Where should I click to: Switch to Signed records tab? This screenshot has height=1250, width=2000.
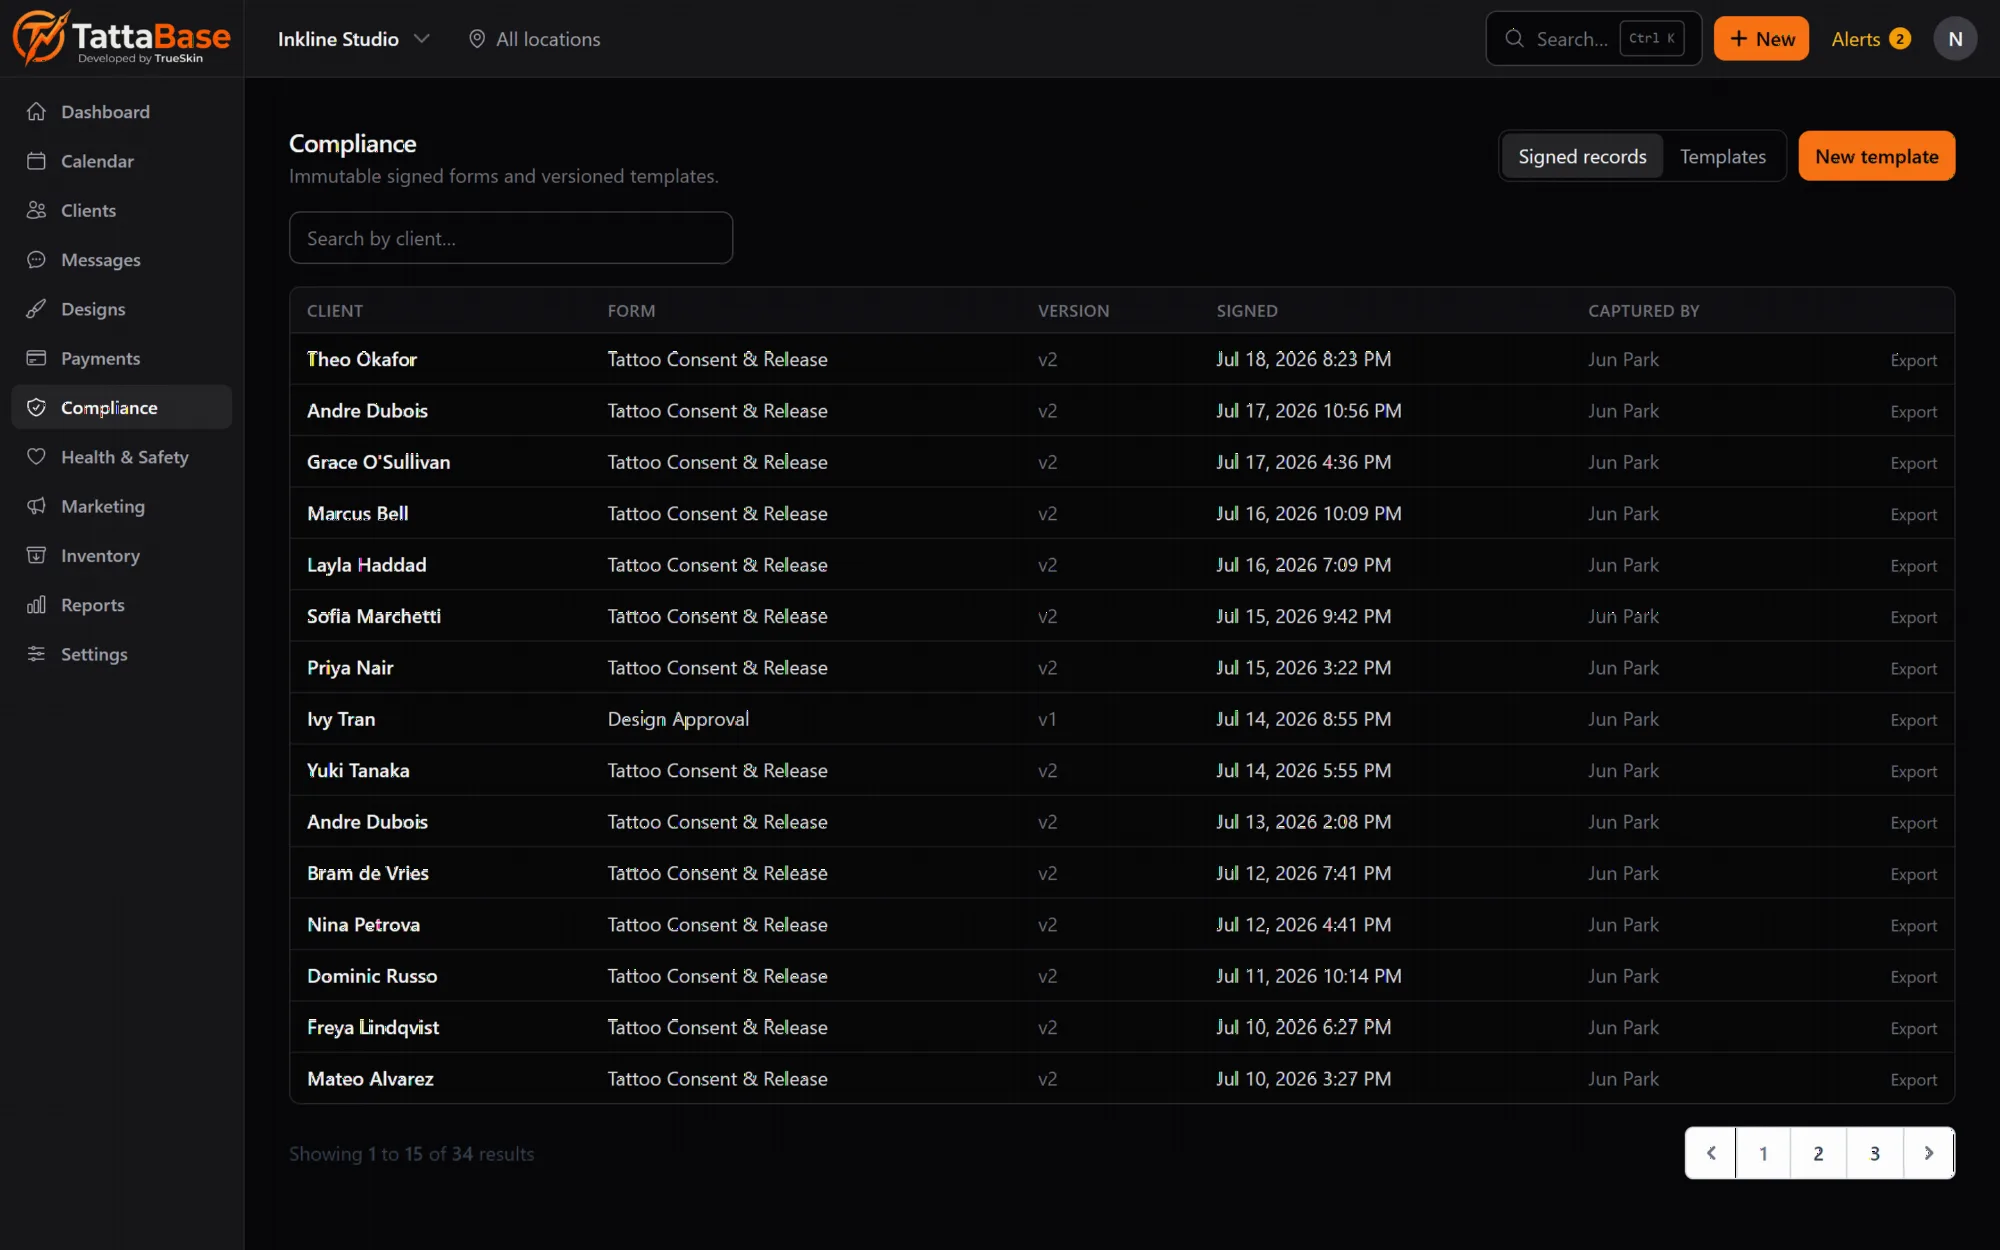click(1582, 156)
